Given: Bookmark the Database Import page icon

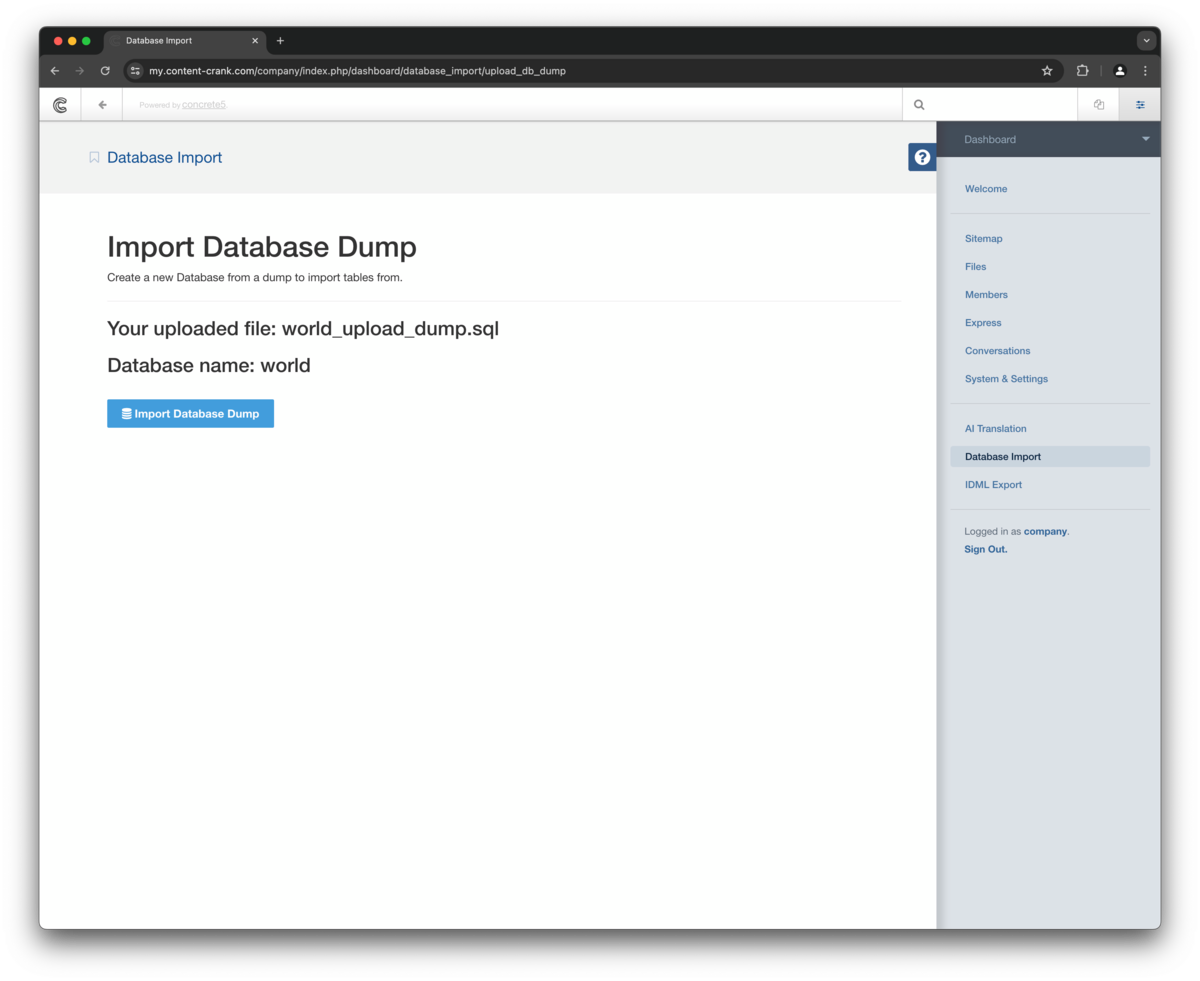Looking at the screenshot, I should [x=94, y=157].
